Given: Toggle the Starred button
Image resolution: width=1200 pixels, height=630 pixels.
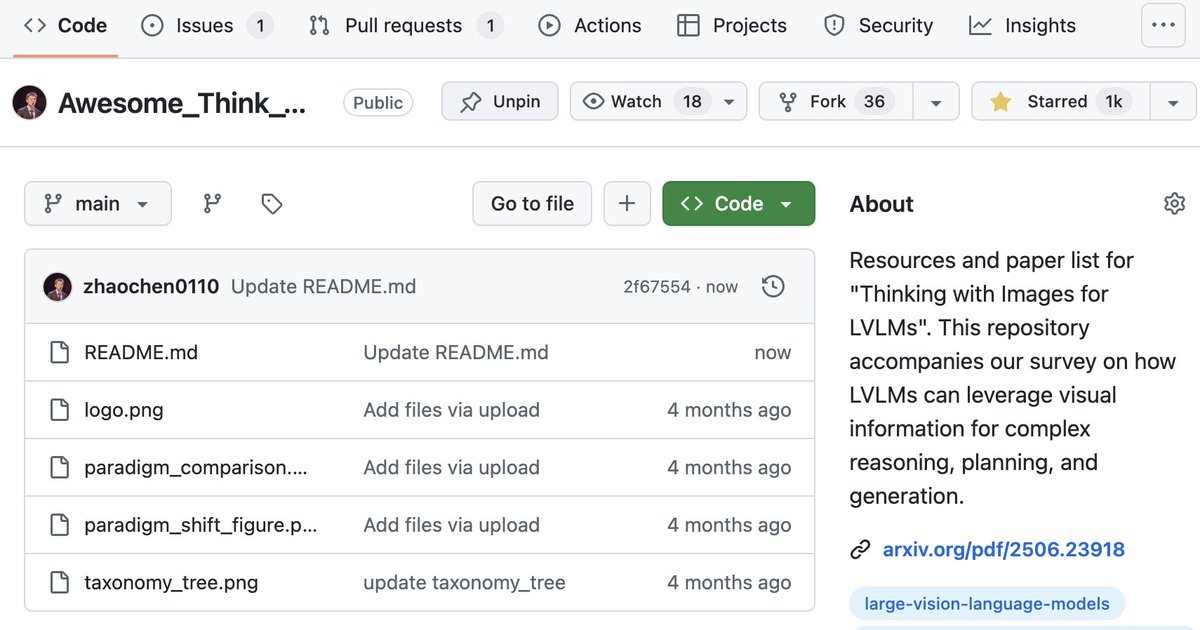Looking at the screenshot, I should (1061, 102).
